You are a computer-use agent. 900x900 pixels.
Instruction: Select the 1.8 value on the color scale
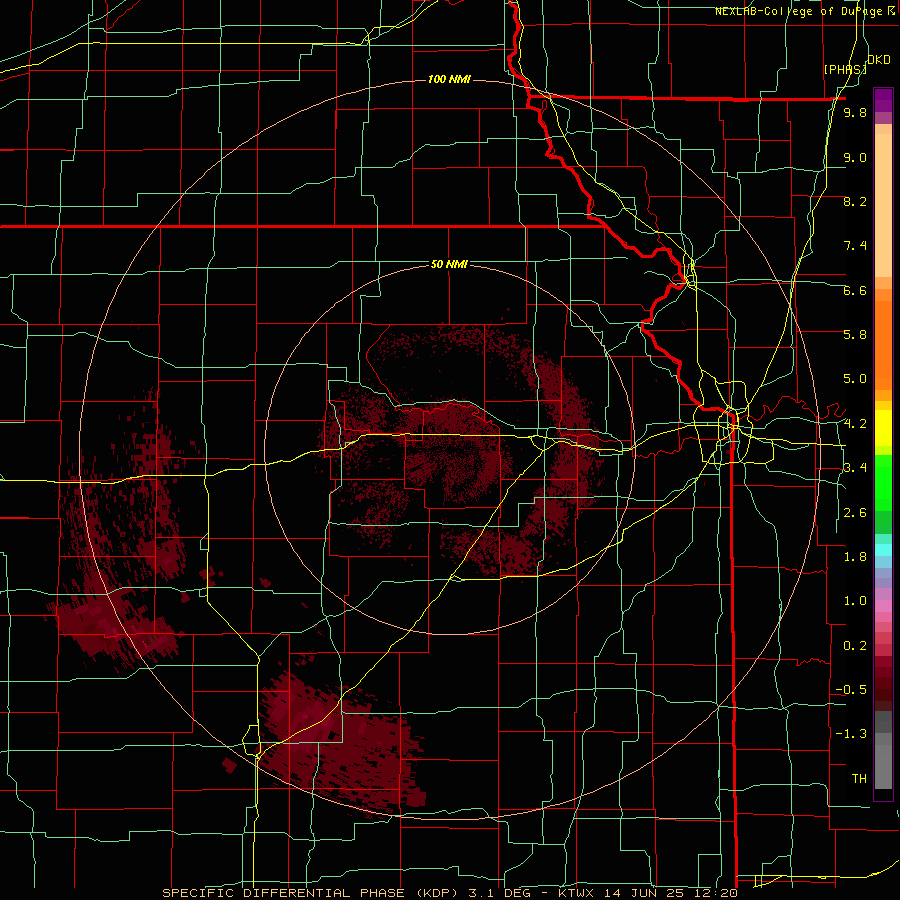[855, 557]
